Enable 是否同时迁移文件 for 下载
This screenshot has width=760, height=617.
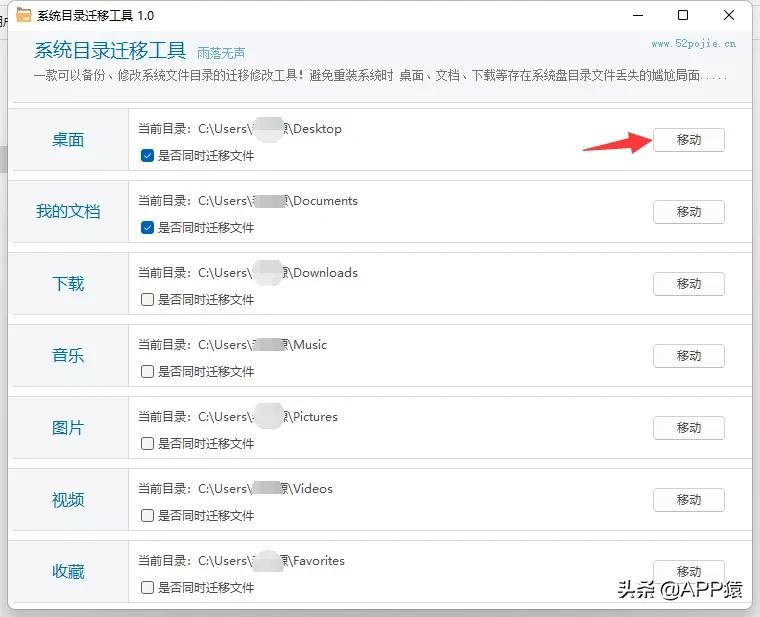tap(148, 300)
